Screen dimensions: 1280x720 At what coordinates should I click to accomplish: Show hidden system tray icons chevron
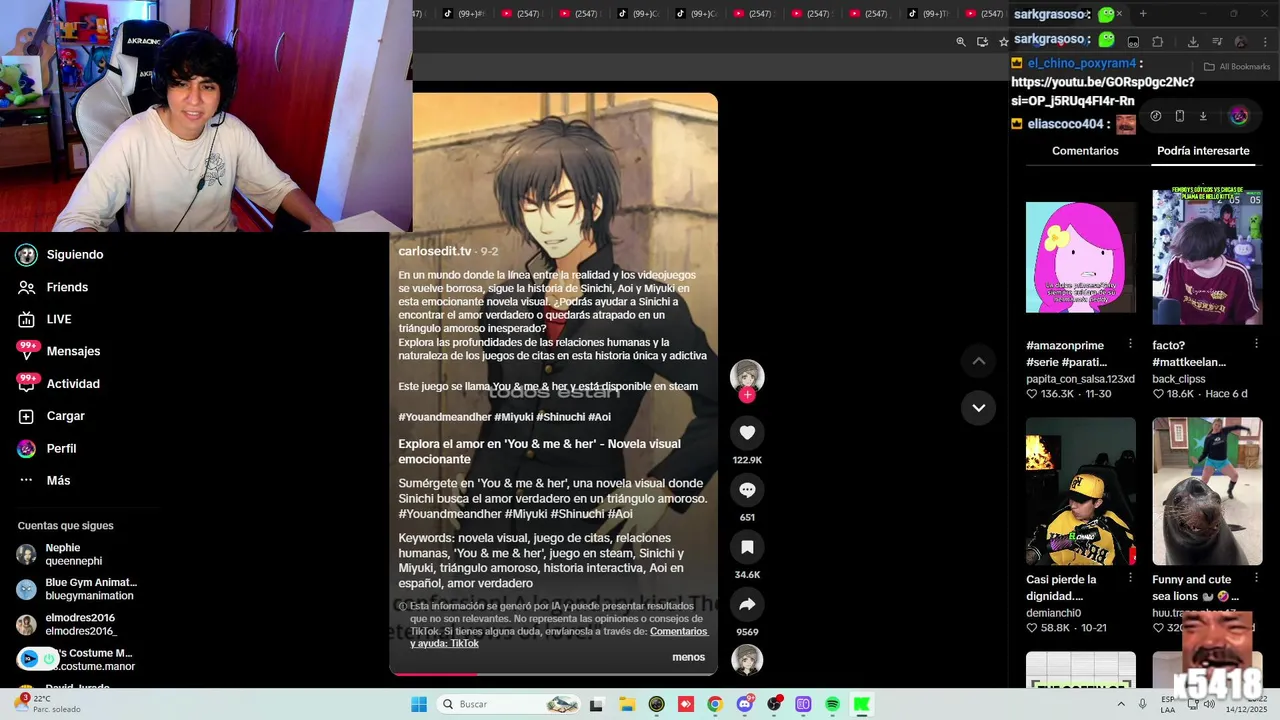click(x=1119, y=704)
